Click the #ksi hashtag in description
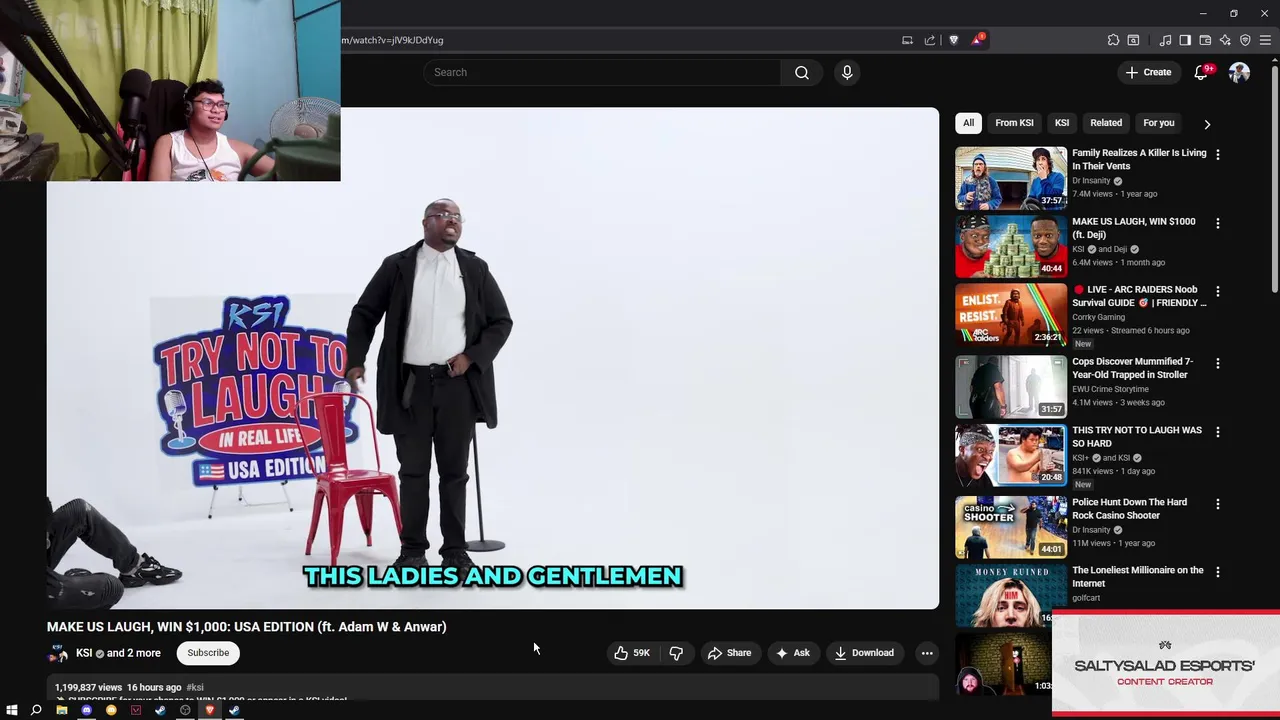The width and height of the screenshot is (1280, 720). pyautogui.click(x=195, y=688)
